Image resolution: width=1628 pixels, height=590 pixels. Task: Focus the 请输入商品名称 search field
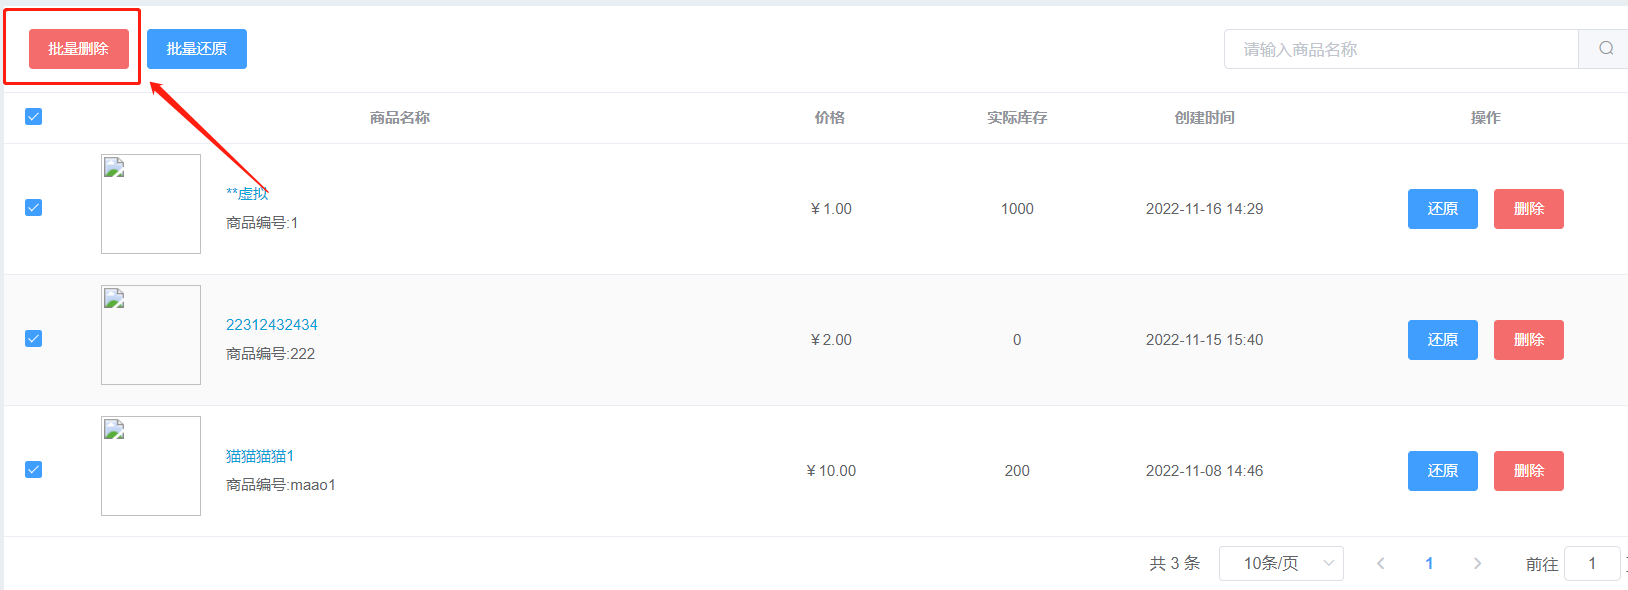tap(1401, 49)
